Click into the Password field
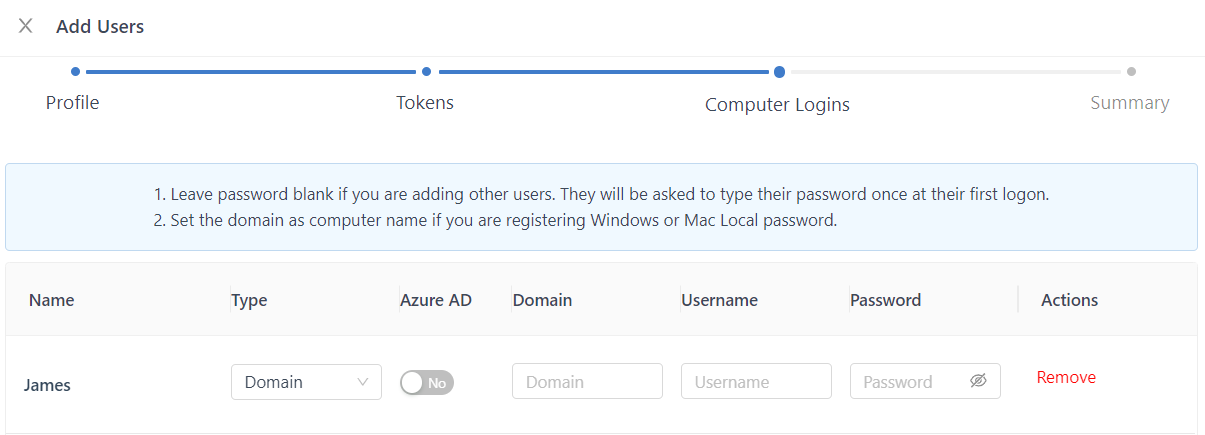 coord(910,381)
